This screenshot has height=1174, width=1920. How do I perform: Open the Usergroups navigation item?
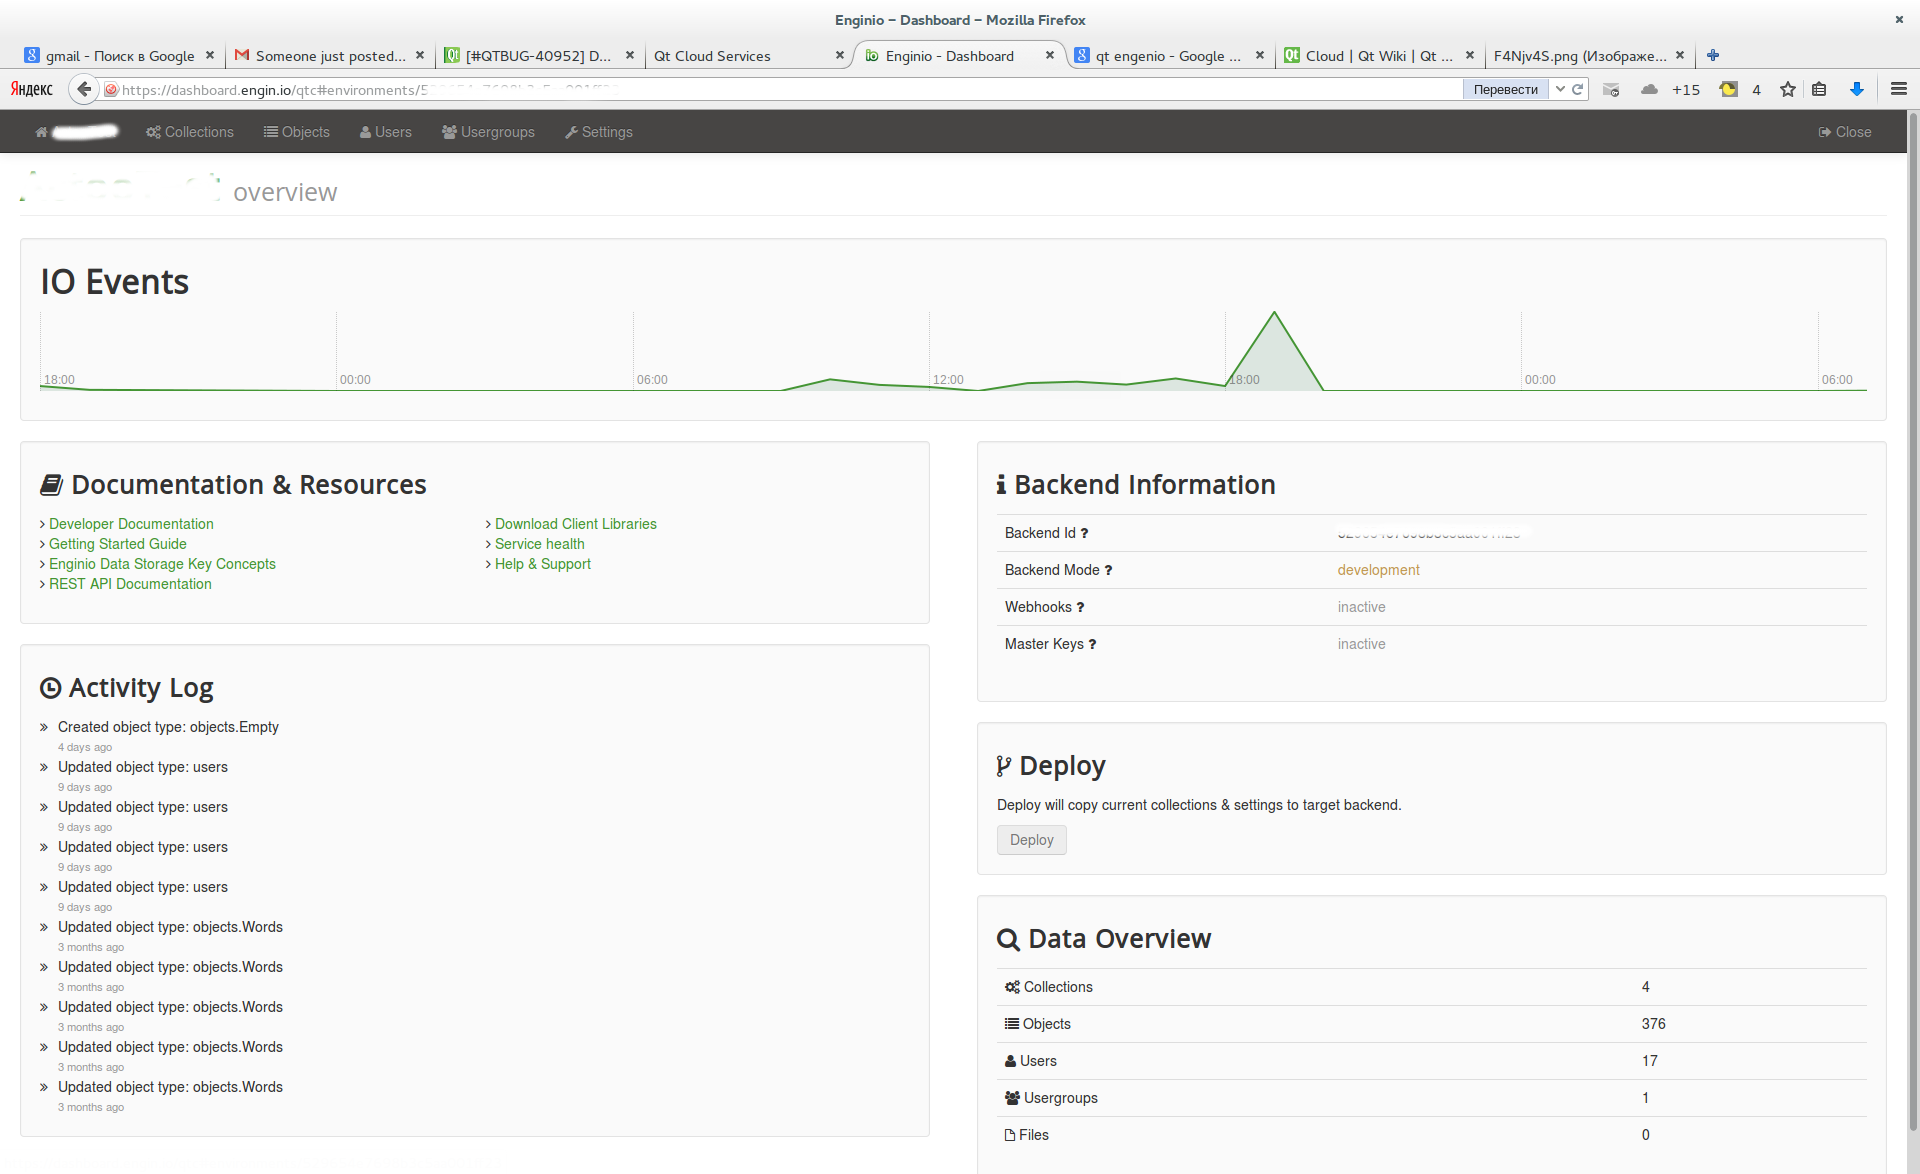point(488,132)
